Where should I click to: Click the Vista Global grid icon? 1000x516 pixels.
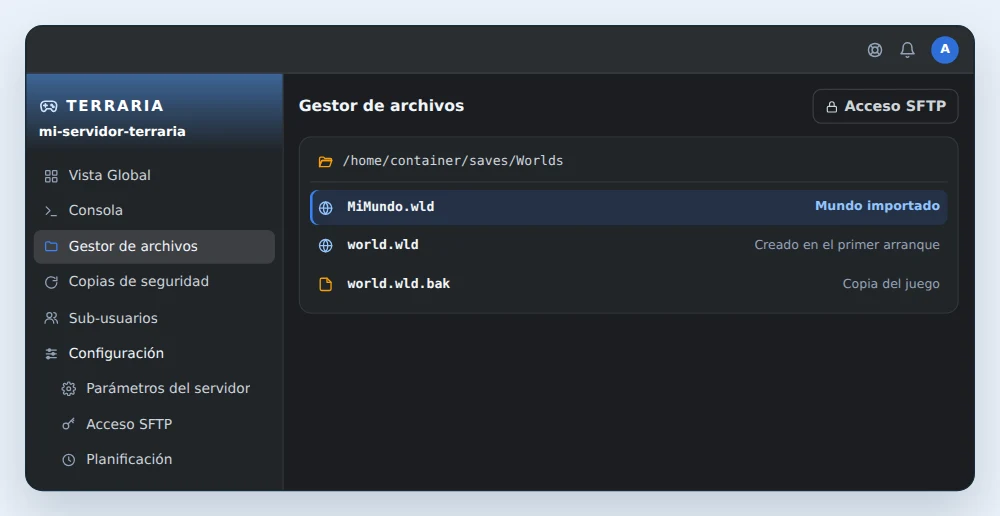[x=51, y=176]
